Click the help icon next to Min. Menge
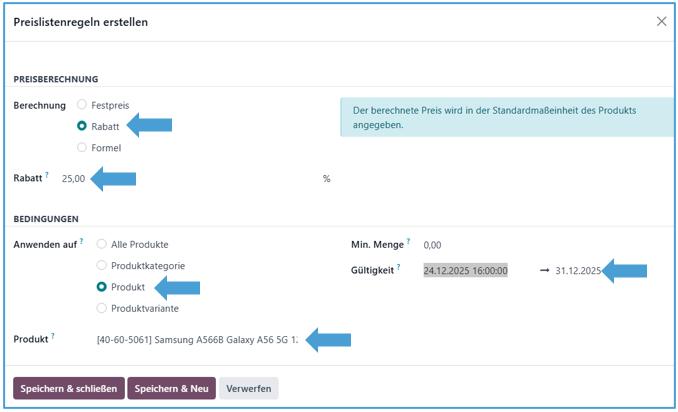The width and height of the screenshot is (678, 412). [408, 241]
